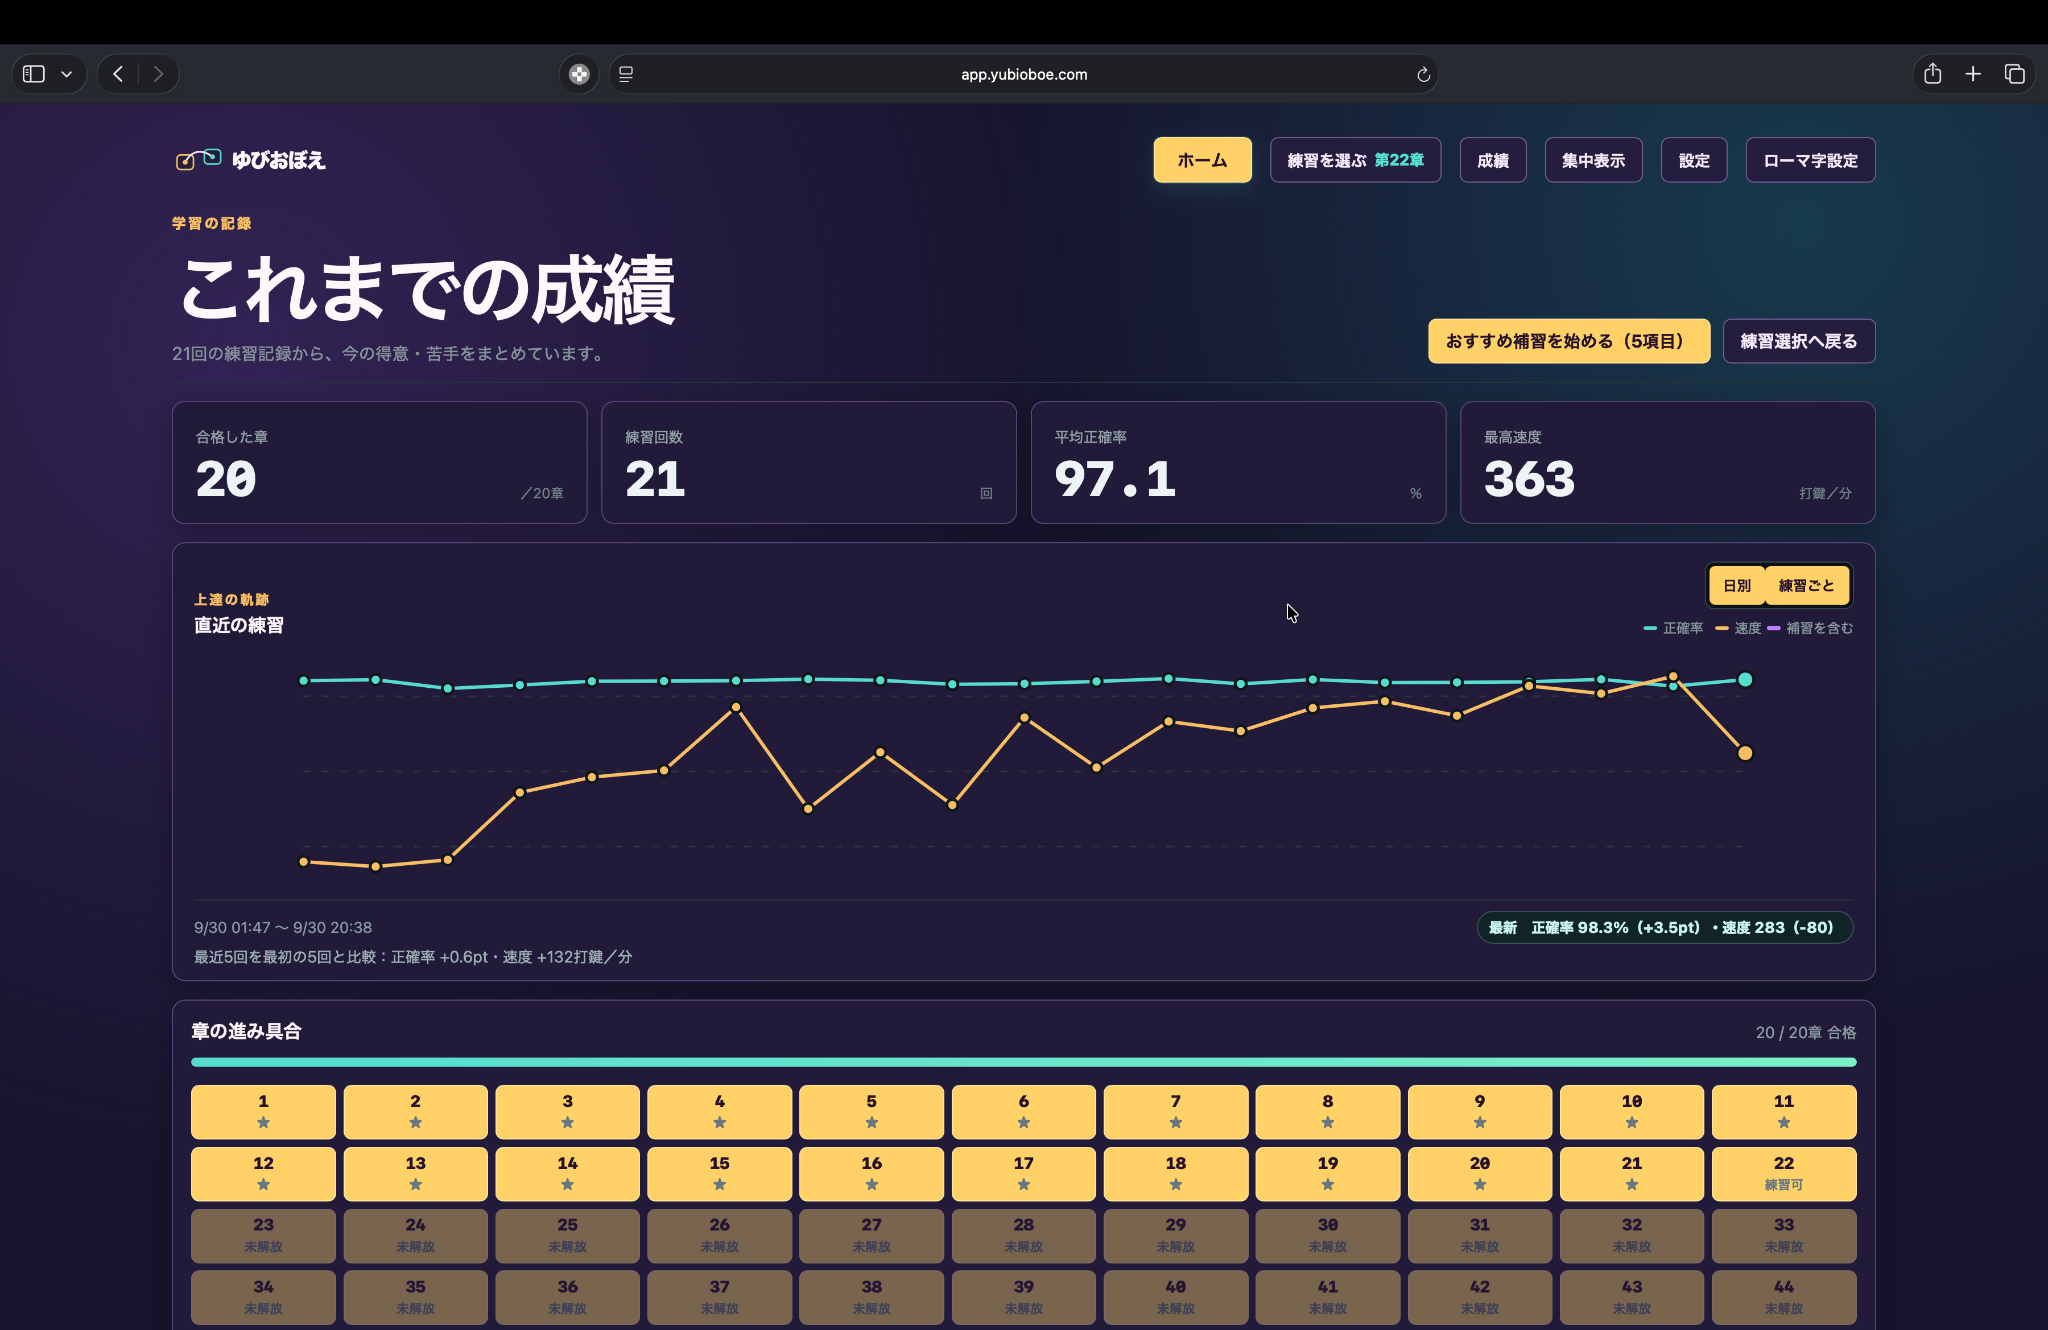Click the chapter progress bar
Screen dimensions: 2048x1330
(1023, 1062)
